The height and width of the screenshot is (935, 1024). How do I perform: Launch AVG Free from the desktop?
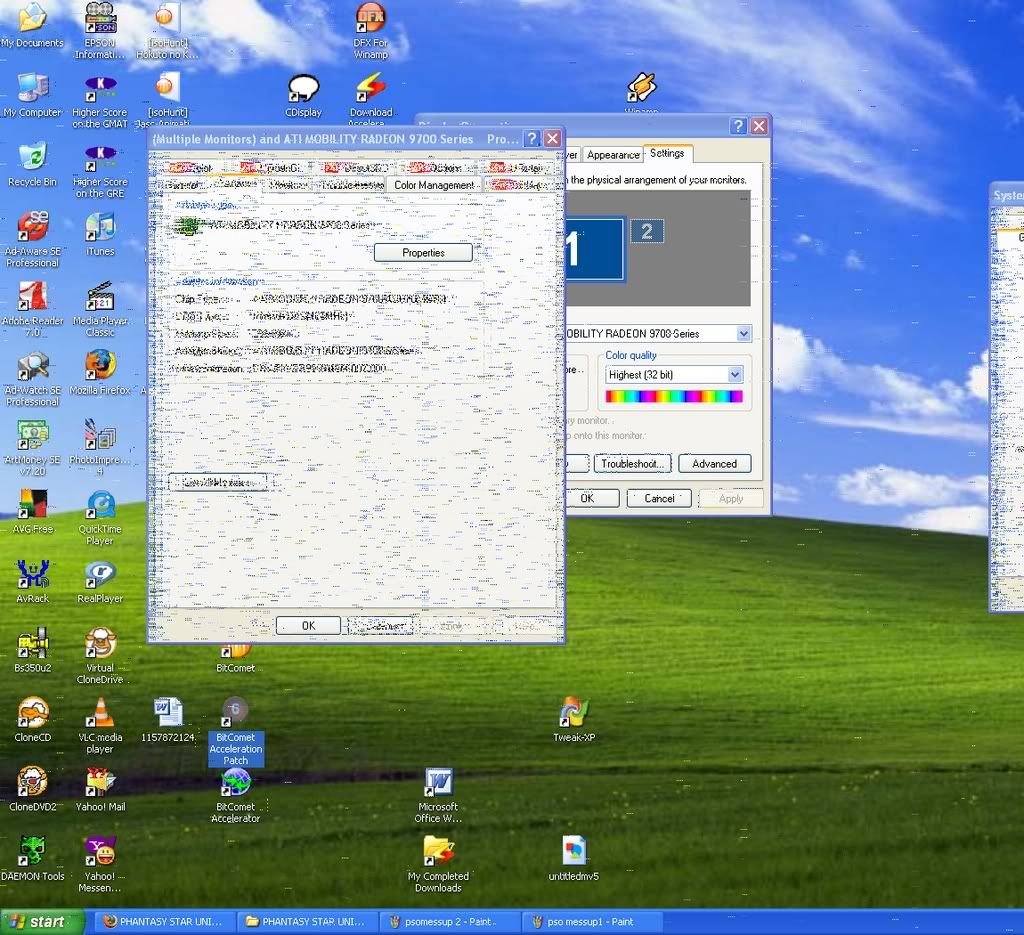(x=32, y=511)
